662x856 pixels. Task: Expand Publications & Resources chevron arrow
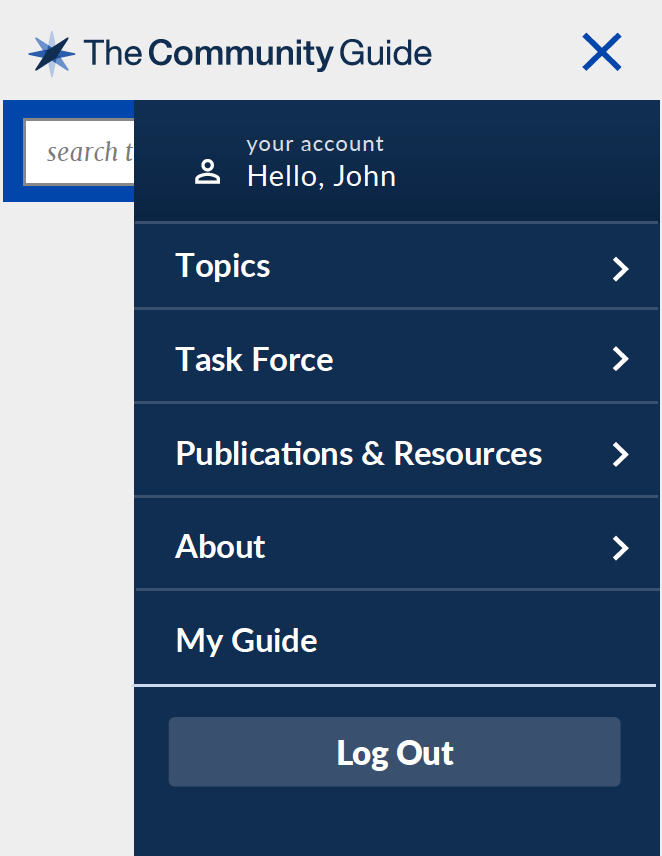click(621, 454)
